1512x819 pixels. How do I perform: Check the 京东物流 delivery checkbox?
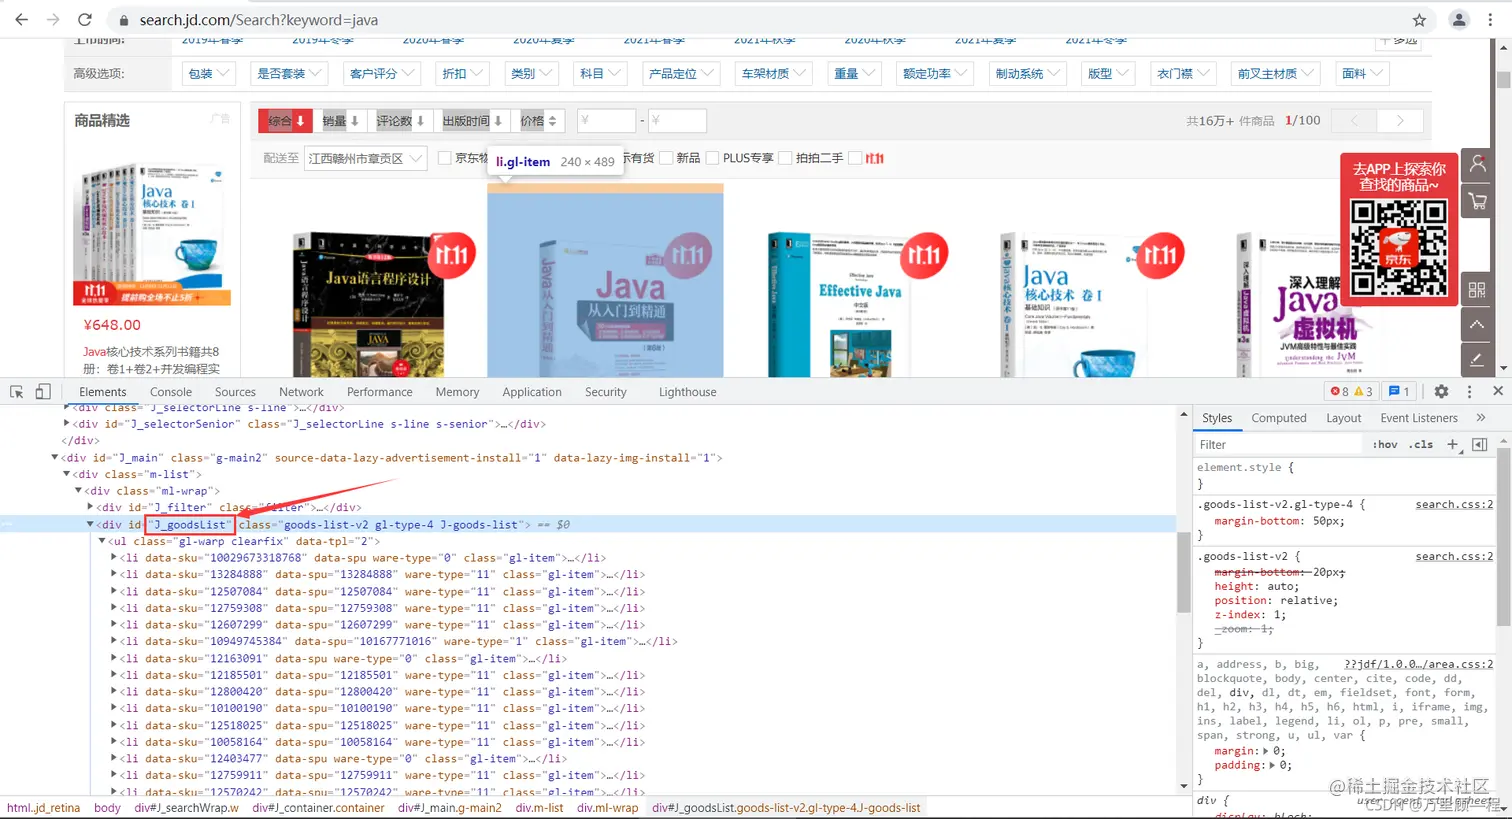click(445, 158)
